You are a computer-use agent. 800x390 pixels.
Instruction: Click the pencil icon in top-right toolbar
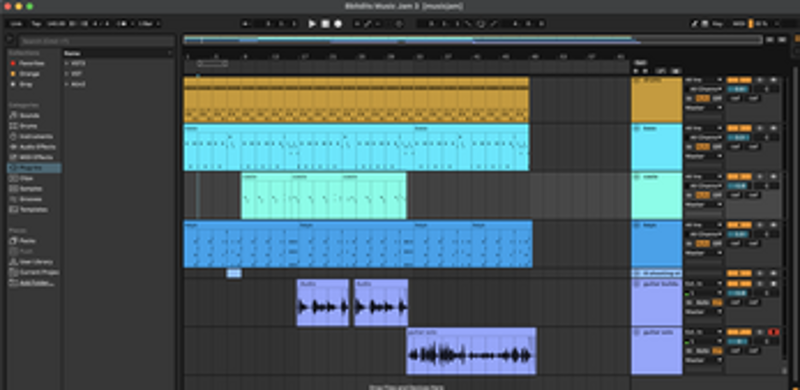(694, 24)
